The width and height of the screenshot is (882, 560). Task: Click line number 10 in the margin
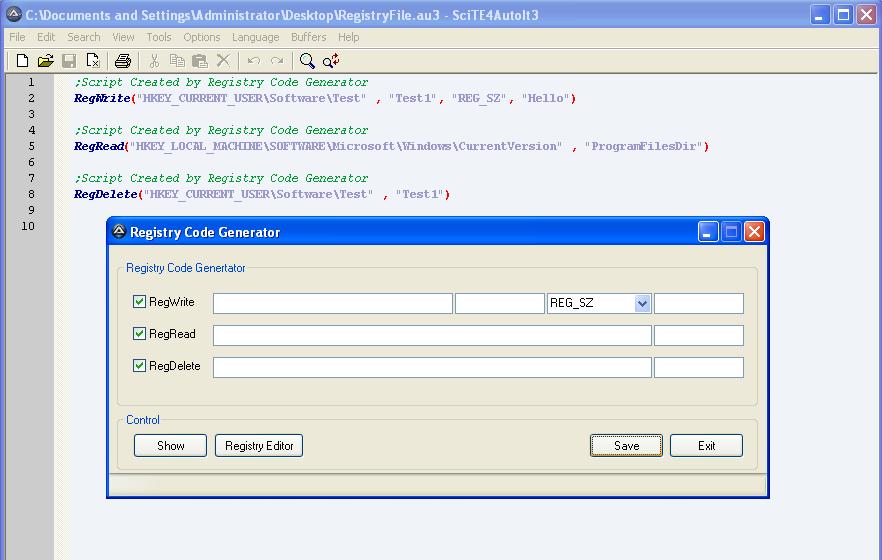28,226
